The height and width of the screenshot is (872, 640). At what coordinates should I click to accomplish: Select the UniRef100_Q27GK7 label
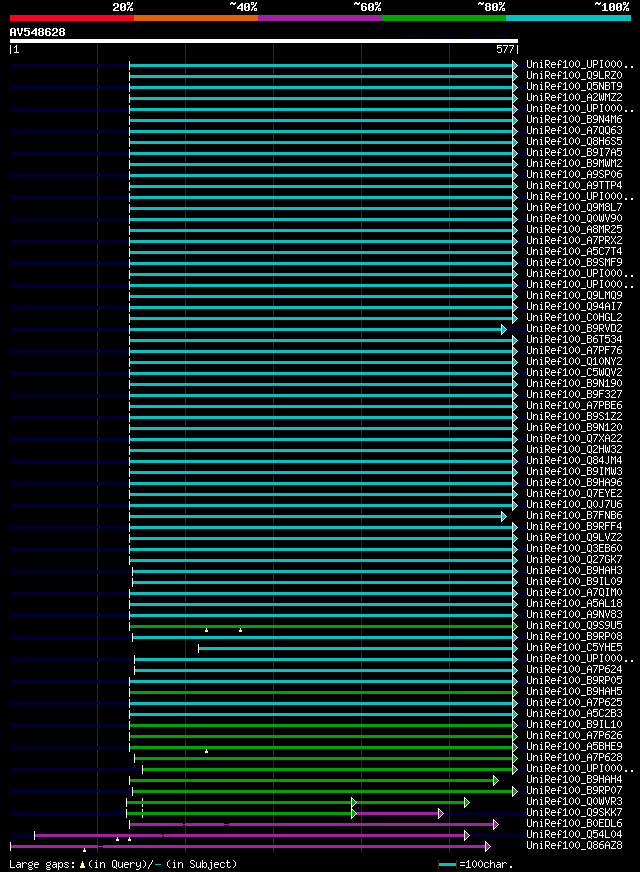tap(574, 560)
